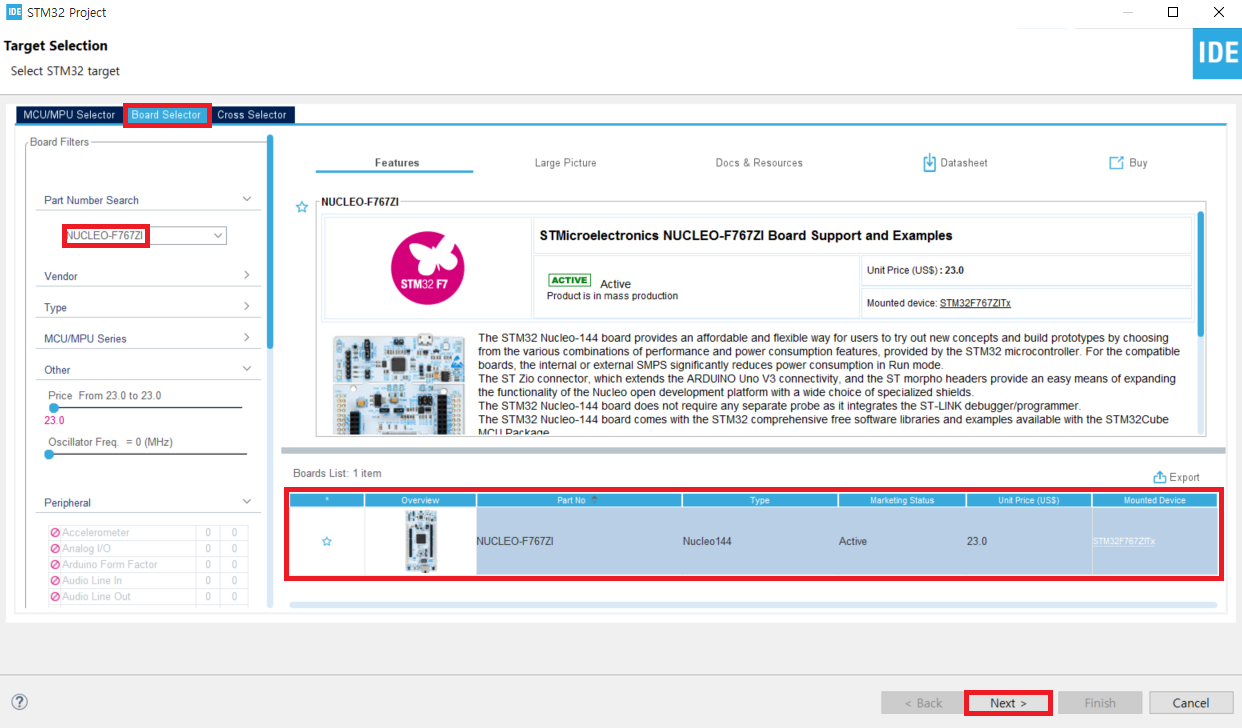The height and width of the screenshot is (728, 1242).
Task: Sort by the Unit Price (US$) column header
Action: [1029, 500]
